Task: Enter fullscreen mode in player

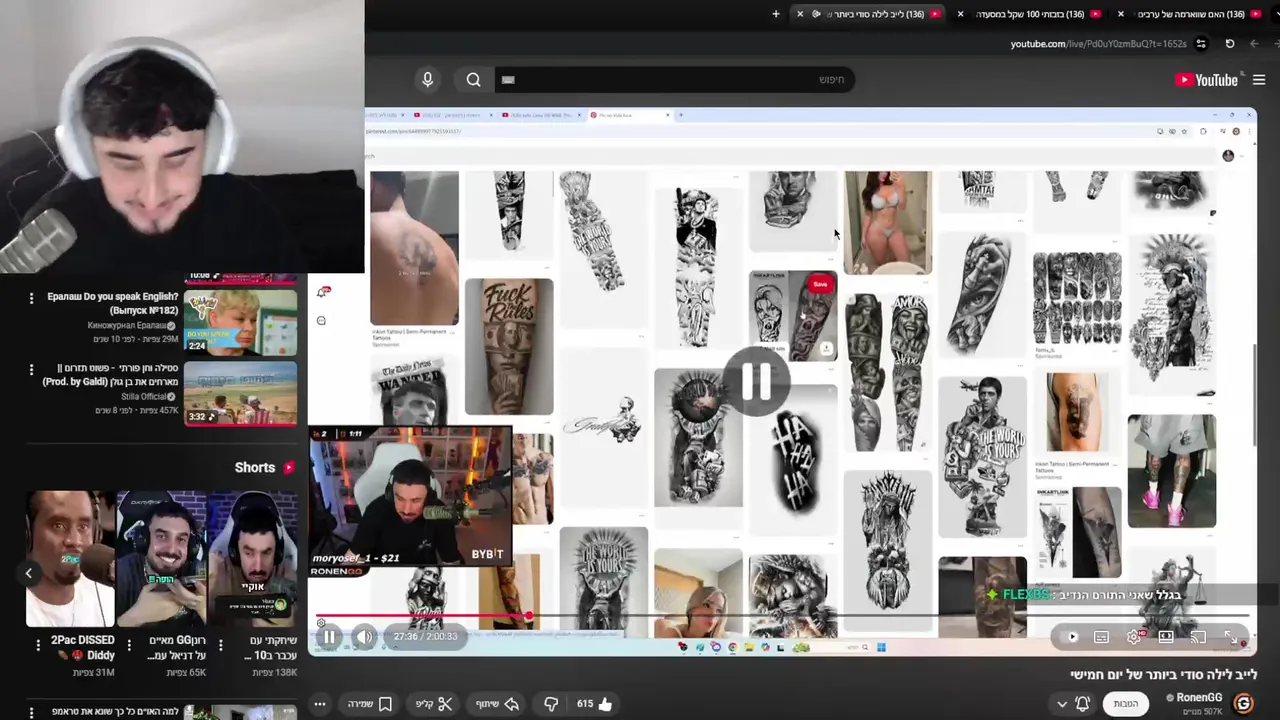Action: 1231,637
